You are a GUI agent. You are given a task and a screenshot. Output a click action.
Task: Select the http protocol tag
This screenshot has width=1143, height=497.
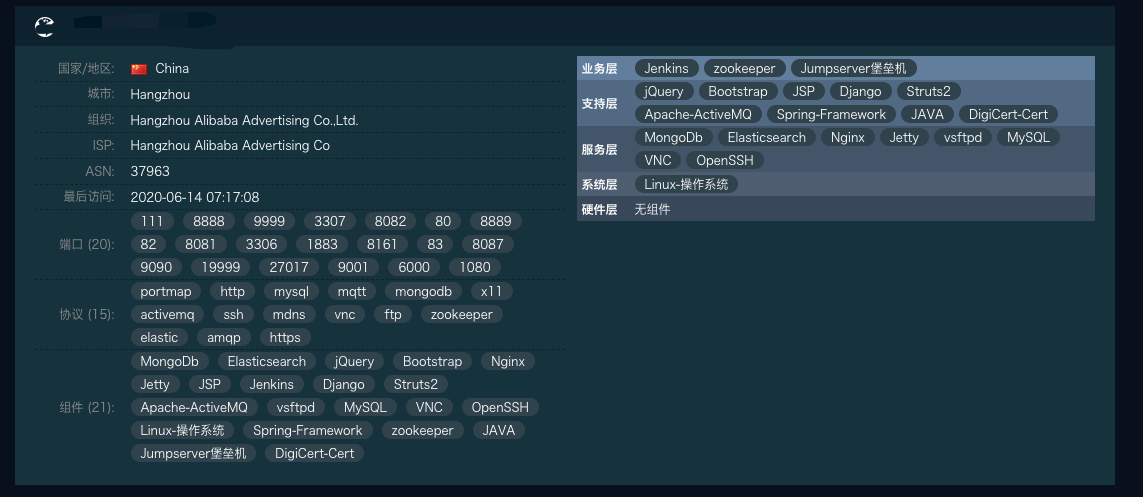[x=233, y=291]
